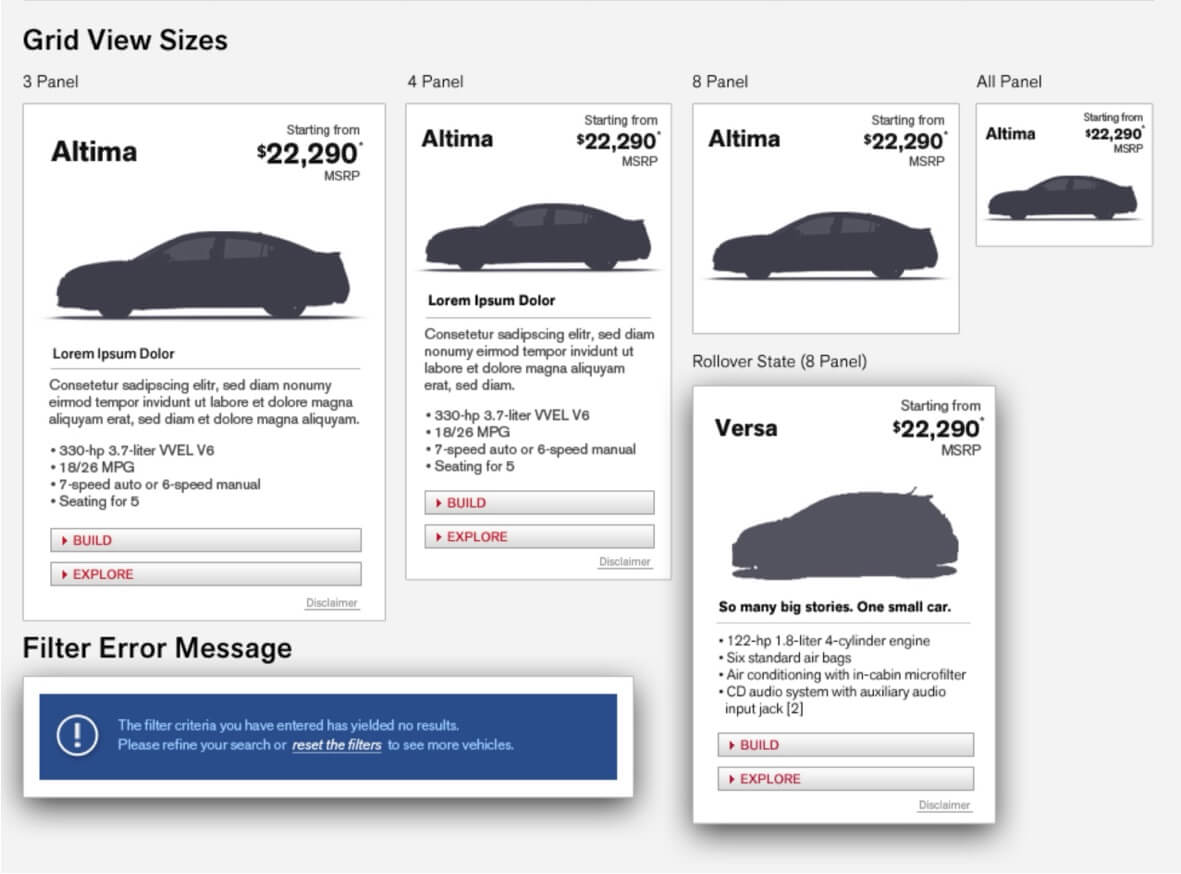
Task: Click 'Lorem Ipsum Dolor' heading in 3 Panel card
Action: pos(113,353)
